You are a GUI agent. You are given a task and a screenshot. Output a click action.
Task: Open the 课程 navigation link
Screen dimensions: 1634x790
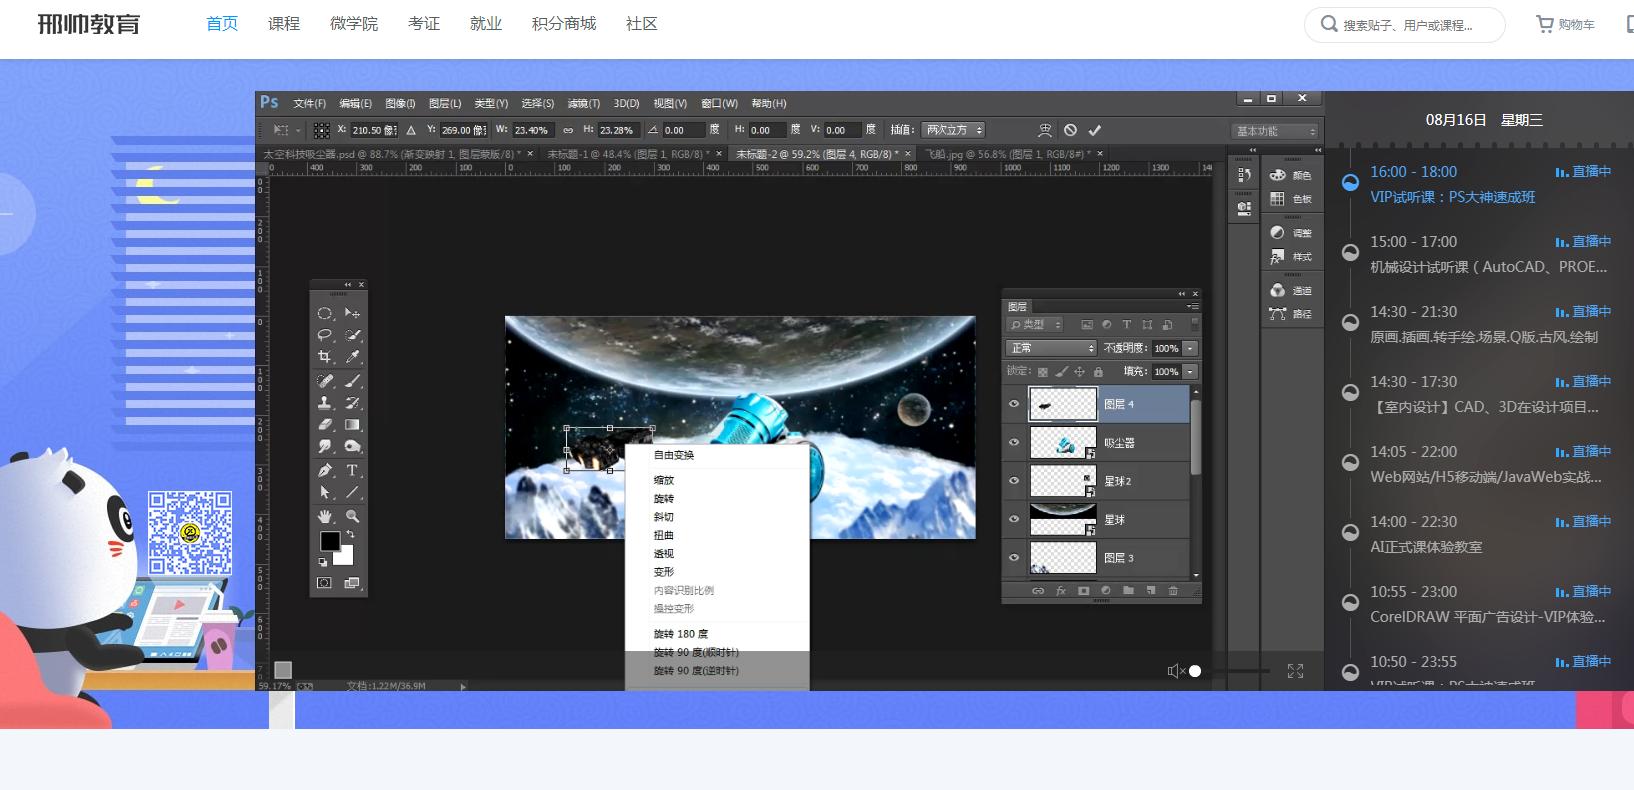[x=284, y=24]
